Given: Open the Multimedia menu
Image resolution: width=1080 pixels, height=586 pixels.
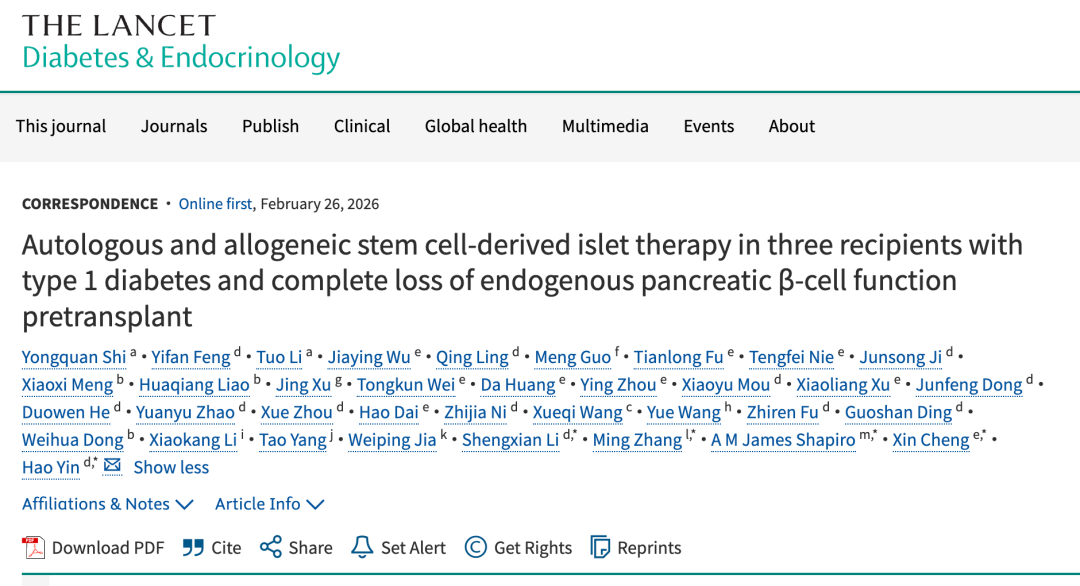Looking at the screenshot, I should coord(605,126).
